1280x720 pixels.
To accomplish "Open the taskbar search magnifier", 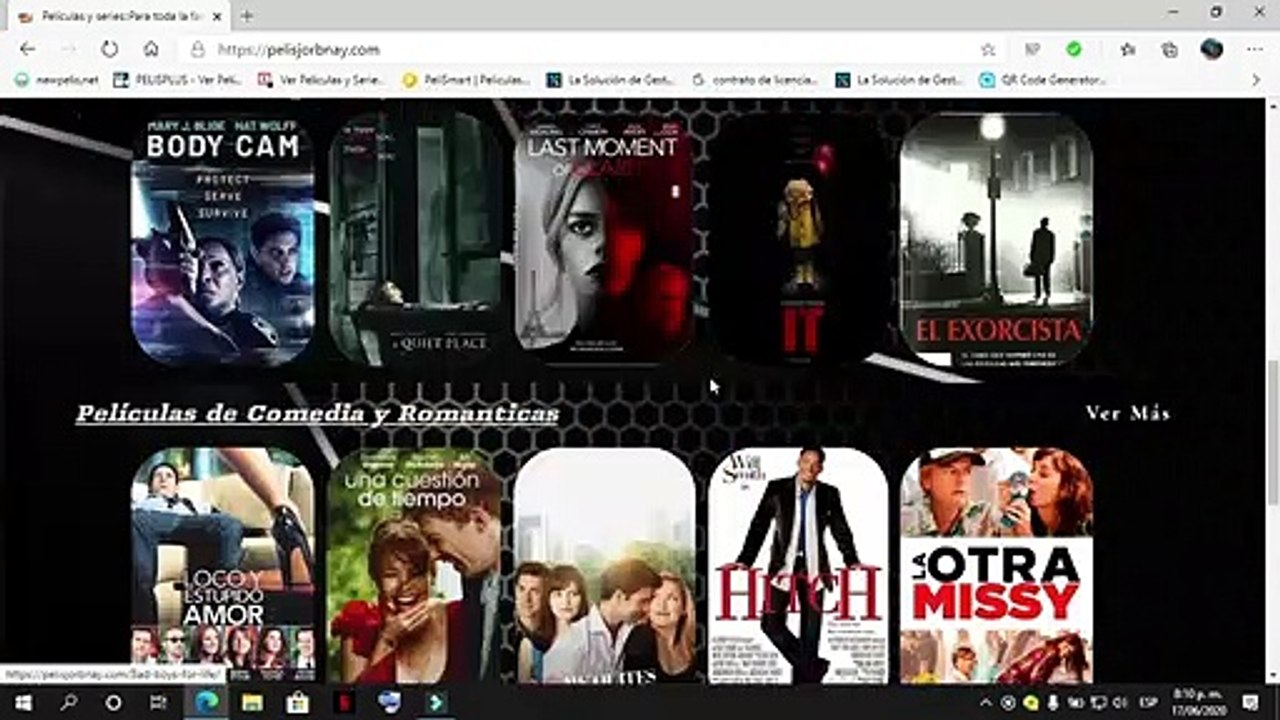I will pyautogui.click(x=68, y=702).
